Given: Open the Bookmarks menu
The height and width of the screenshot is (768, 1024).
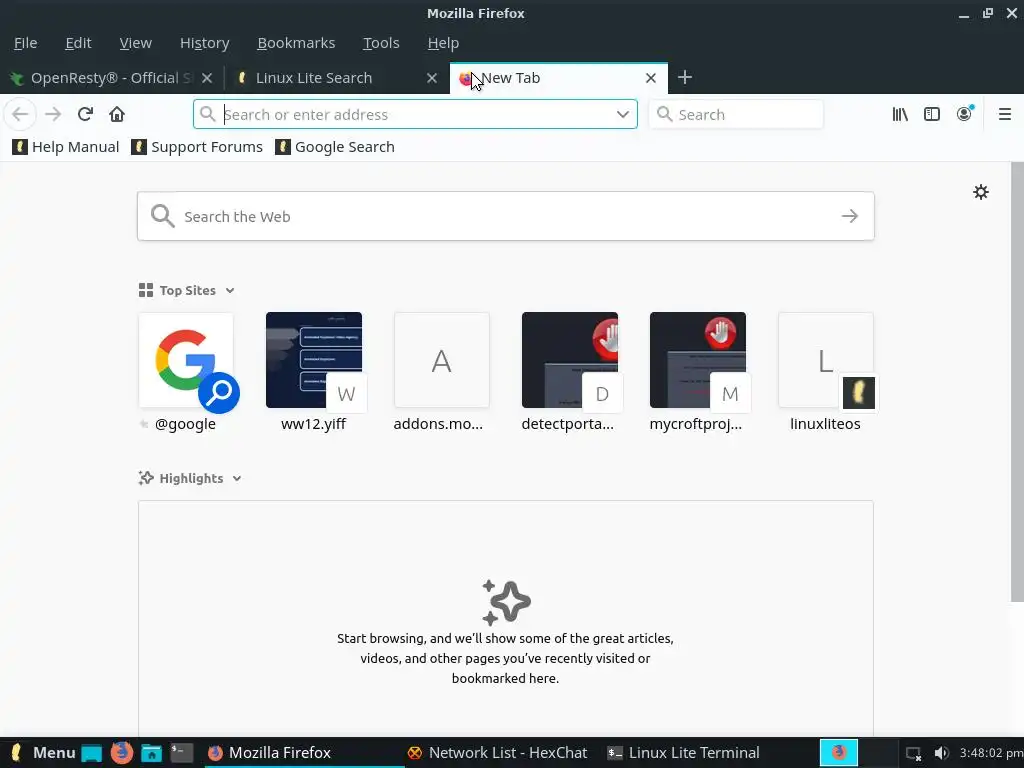Looking at the screenshot, I should (296, 43).
